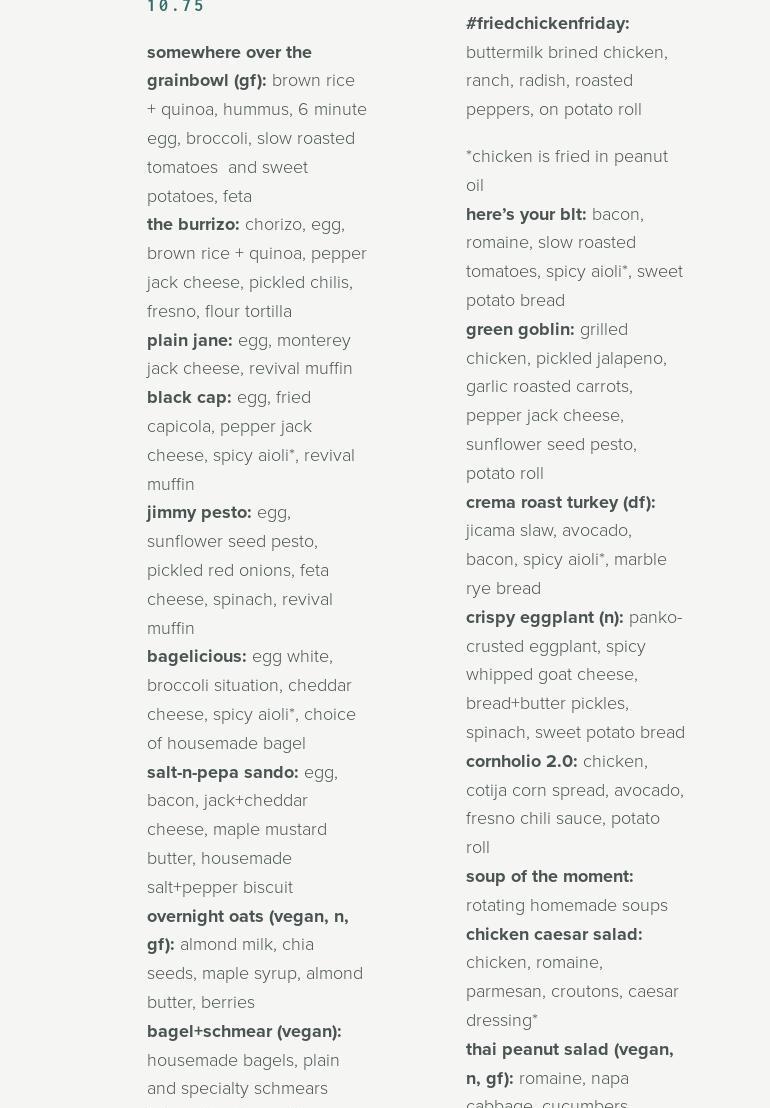Select the 'chicken caesar salad' title
770x1108 pixels.
pos(554,934)
